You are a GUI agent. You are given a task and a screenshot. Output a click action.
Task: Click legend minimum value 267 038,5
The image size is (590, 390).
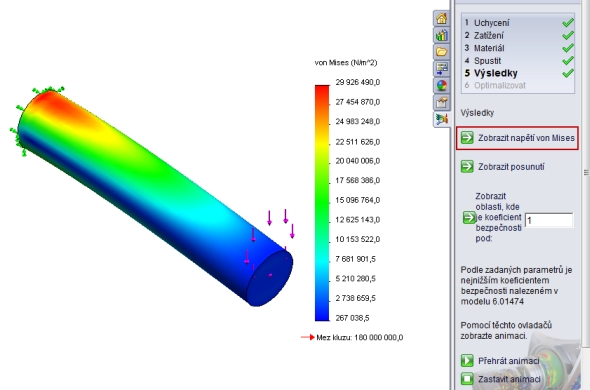pos(352,318)
